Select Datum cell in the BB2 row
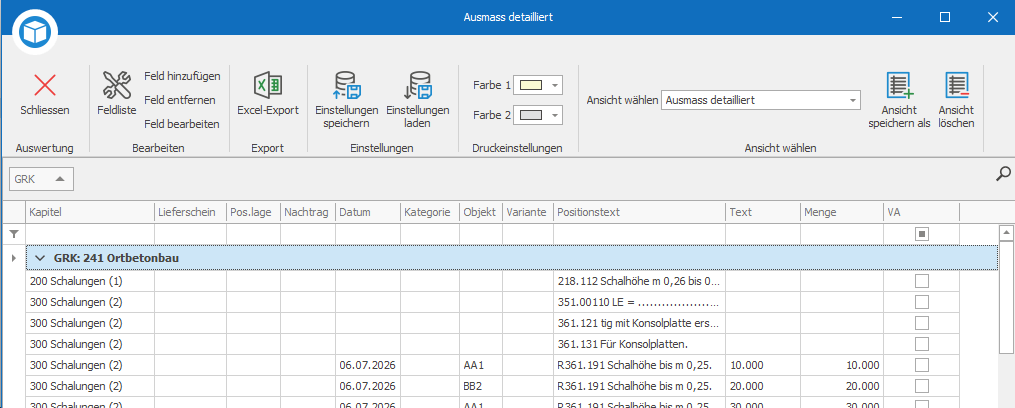Viewport: 1015px width, 408px height. [368, 386]
